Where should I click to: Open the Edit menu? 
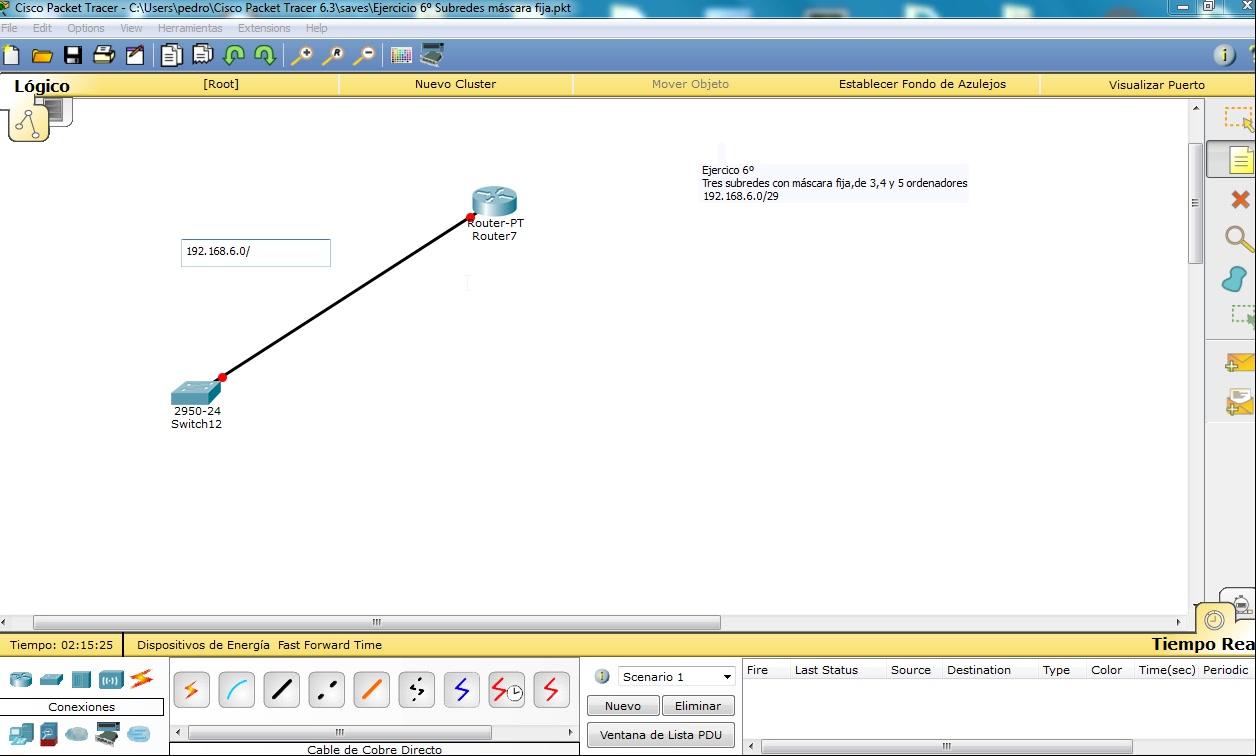pyautogui.click(x=42, y=28)
